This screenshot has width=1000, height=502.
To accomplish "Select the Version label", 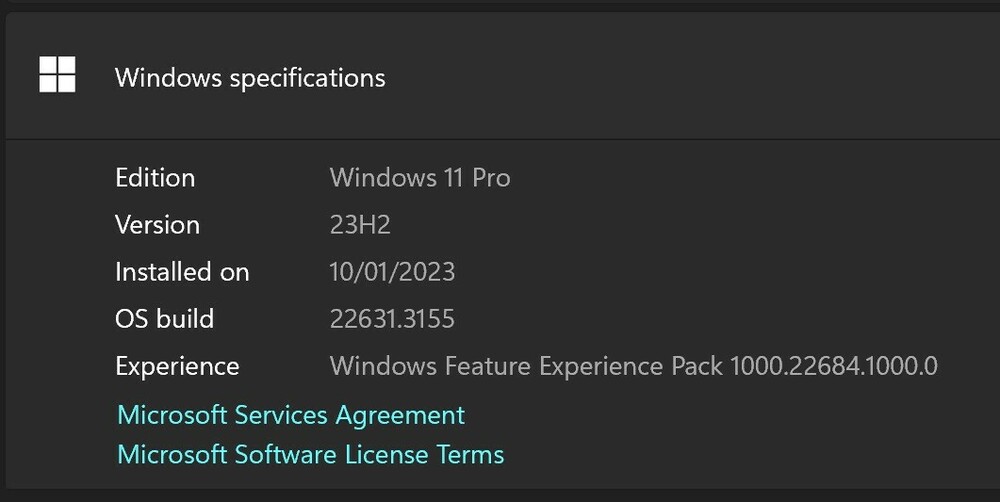I will pos(157,225).
